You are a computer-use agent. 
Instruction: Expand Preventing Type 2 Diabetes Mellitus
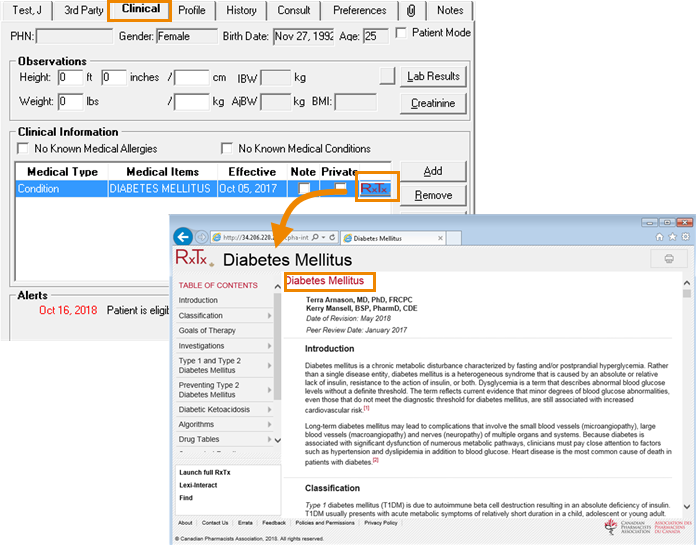[269, 390]
